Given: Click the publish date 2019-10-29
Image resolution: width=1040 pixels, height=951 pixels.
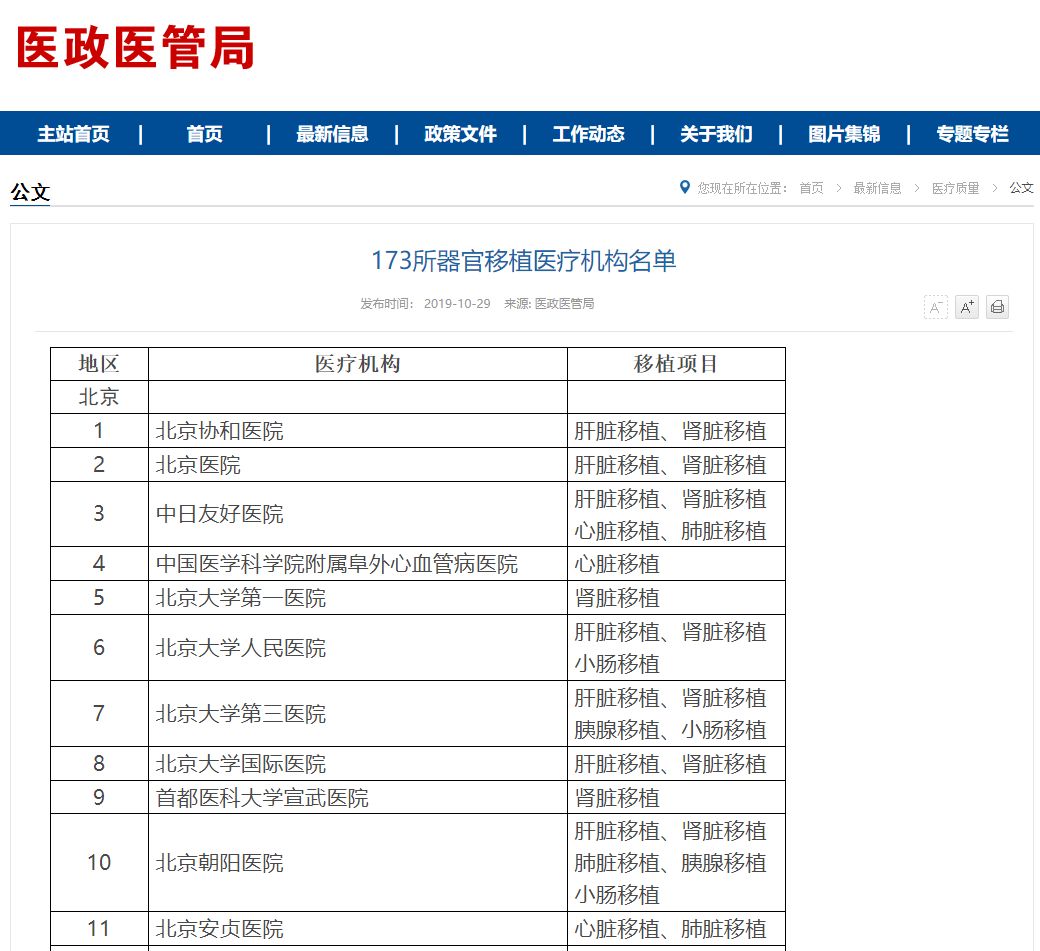Looking at the screenshot, I should click(457, 304).
